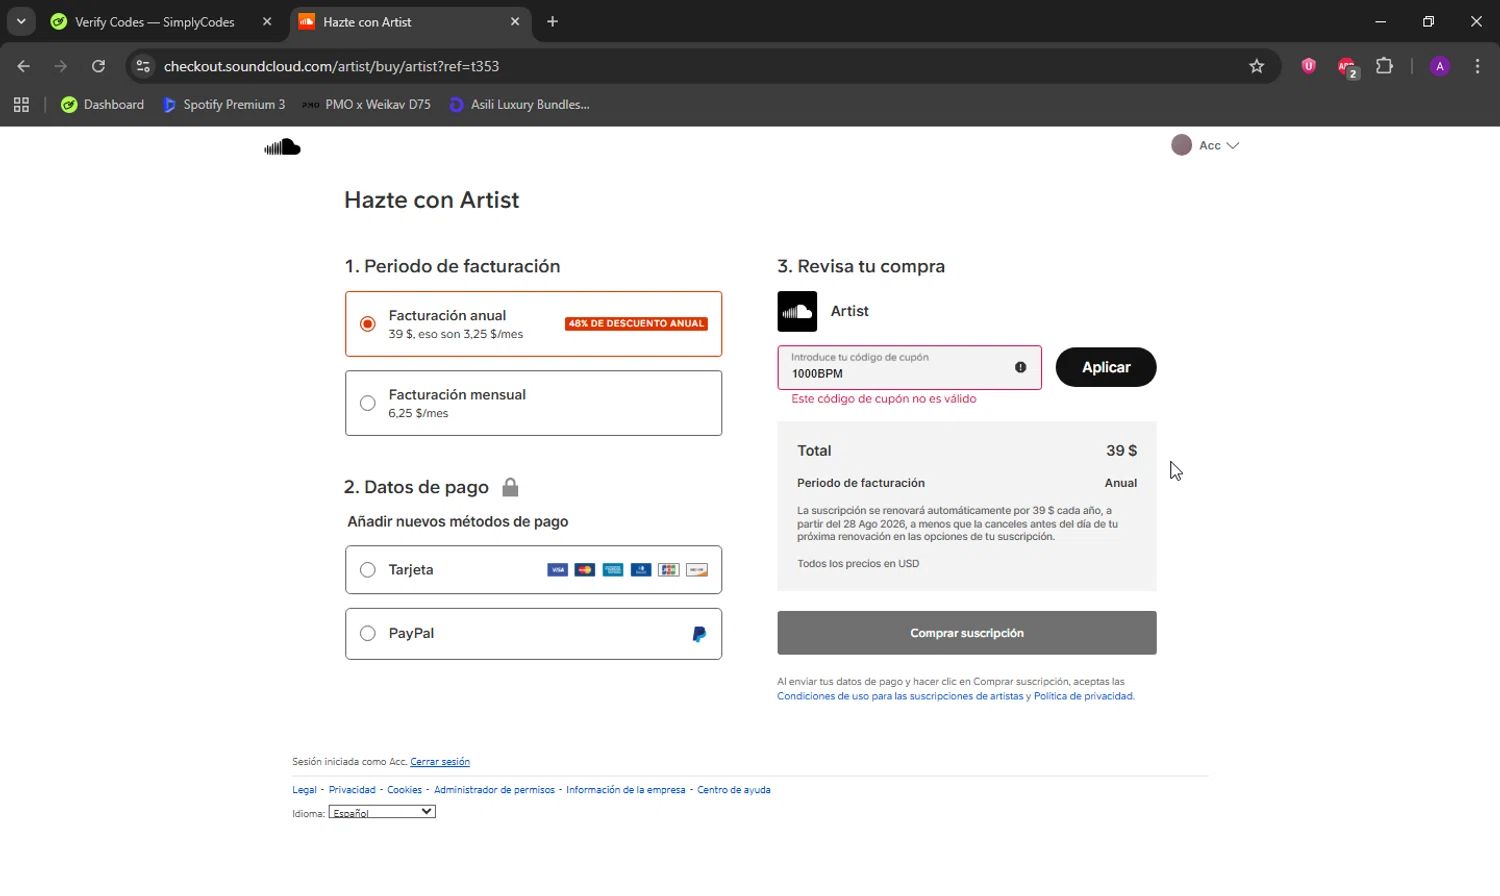
Task: Click the PayPal logo icon
Action: [699, 634]
